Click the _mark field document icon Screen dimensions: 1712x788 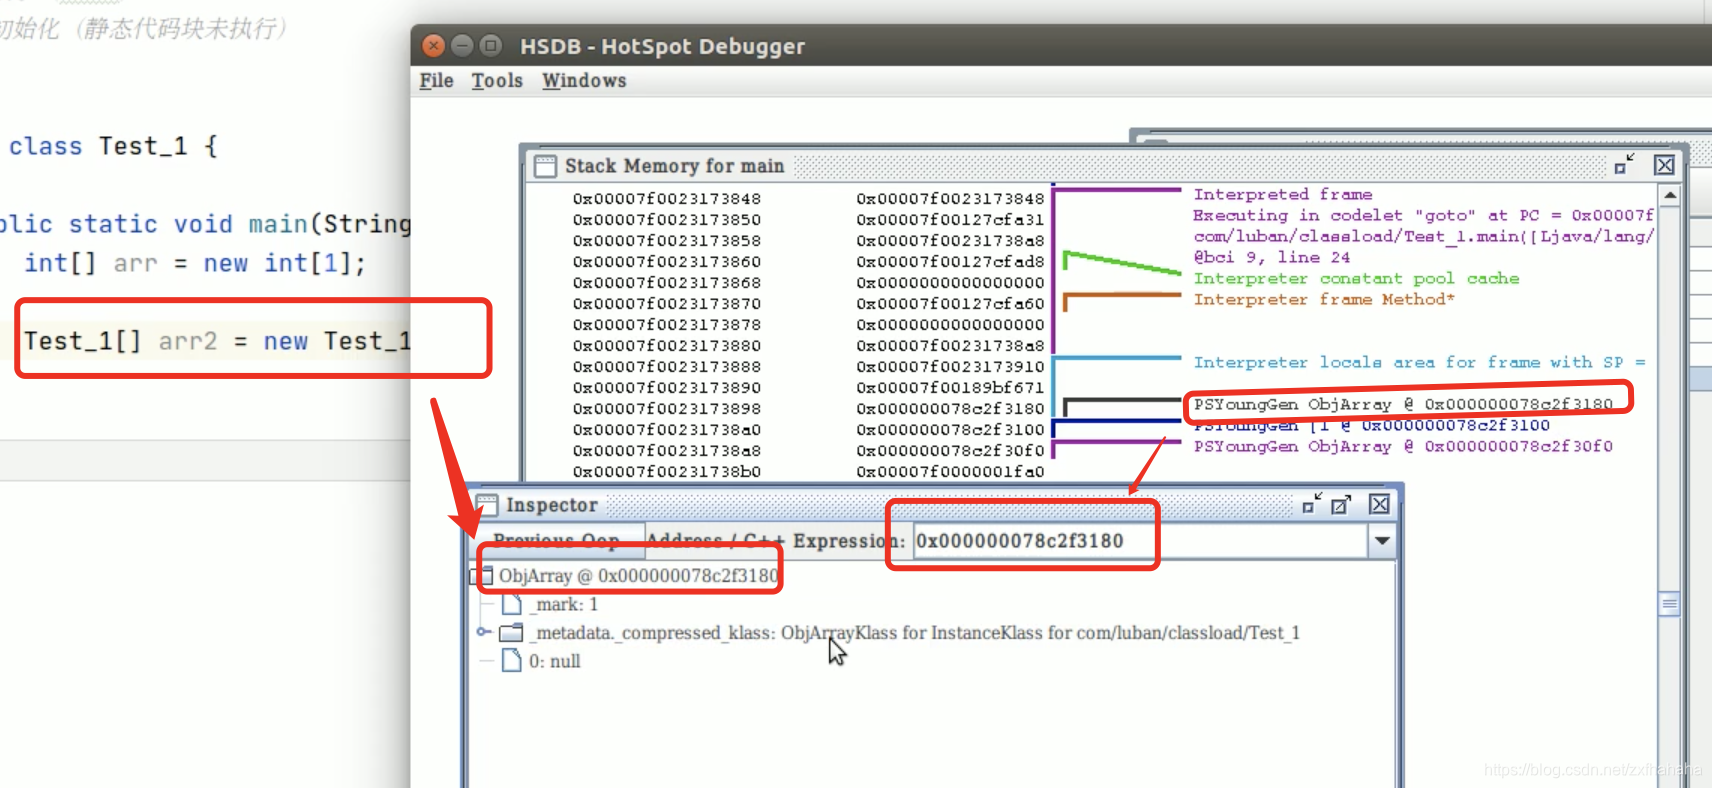[x=512, y=604]
